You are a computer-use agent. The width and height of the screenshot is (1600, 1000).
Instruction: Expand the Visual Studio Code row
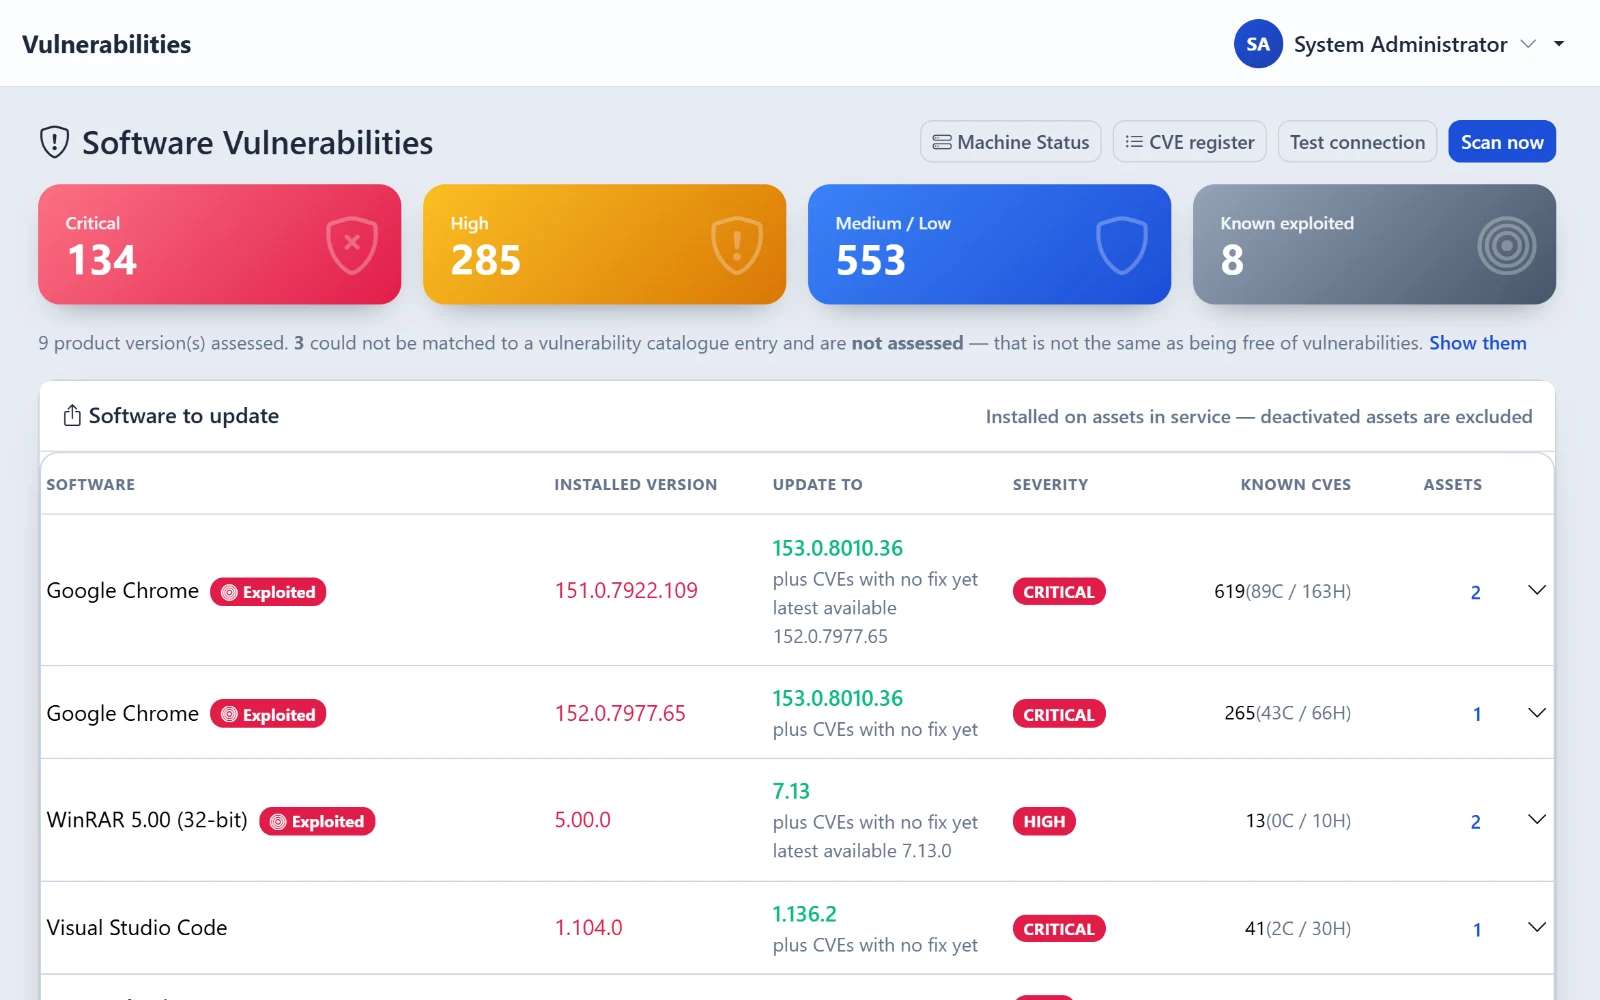1537,928
